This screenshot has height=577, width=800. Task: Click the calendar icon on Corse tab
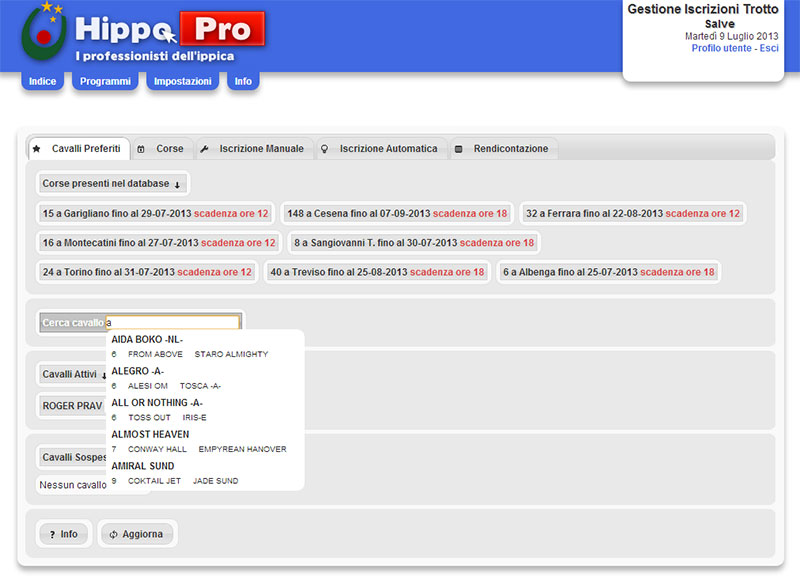141,149
